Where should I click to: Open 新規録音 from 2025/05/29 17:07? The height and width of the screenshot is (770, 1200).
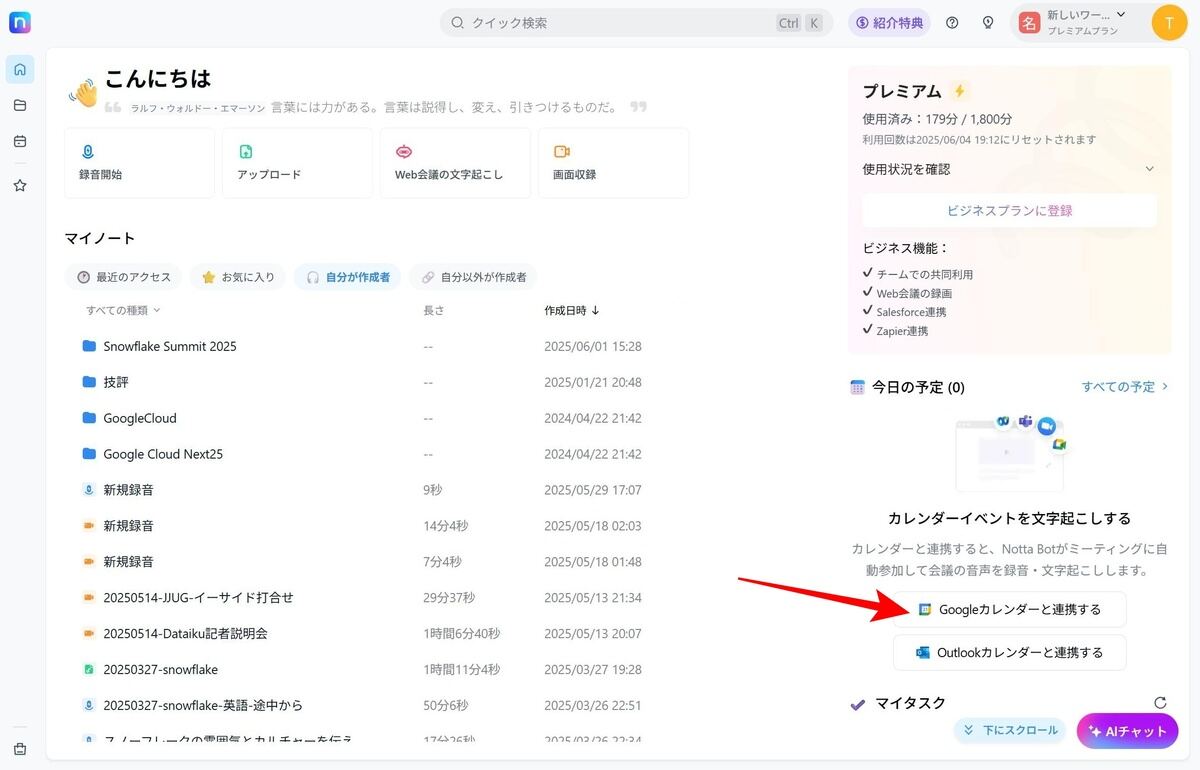[x=128, y=490]
